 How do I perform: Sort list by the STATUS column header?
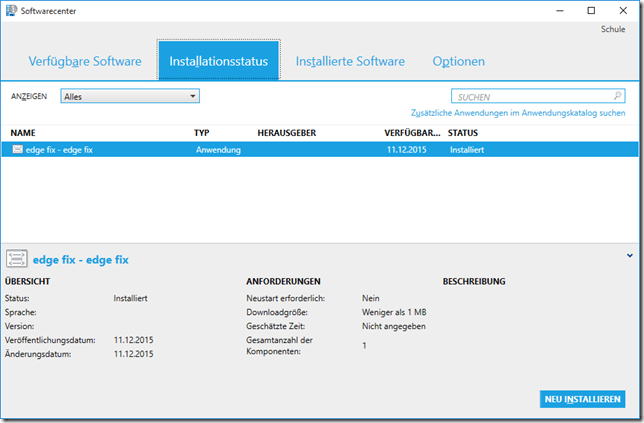pos(464,132)
